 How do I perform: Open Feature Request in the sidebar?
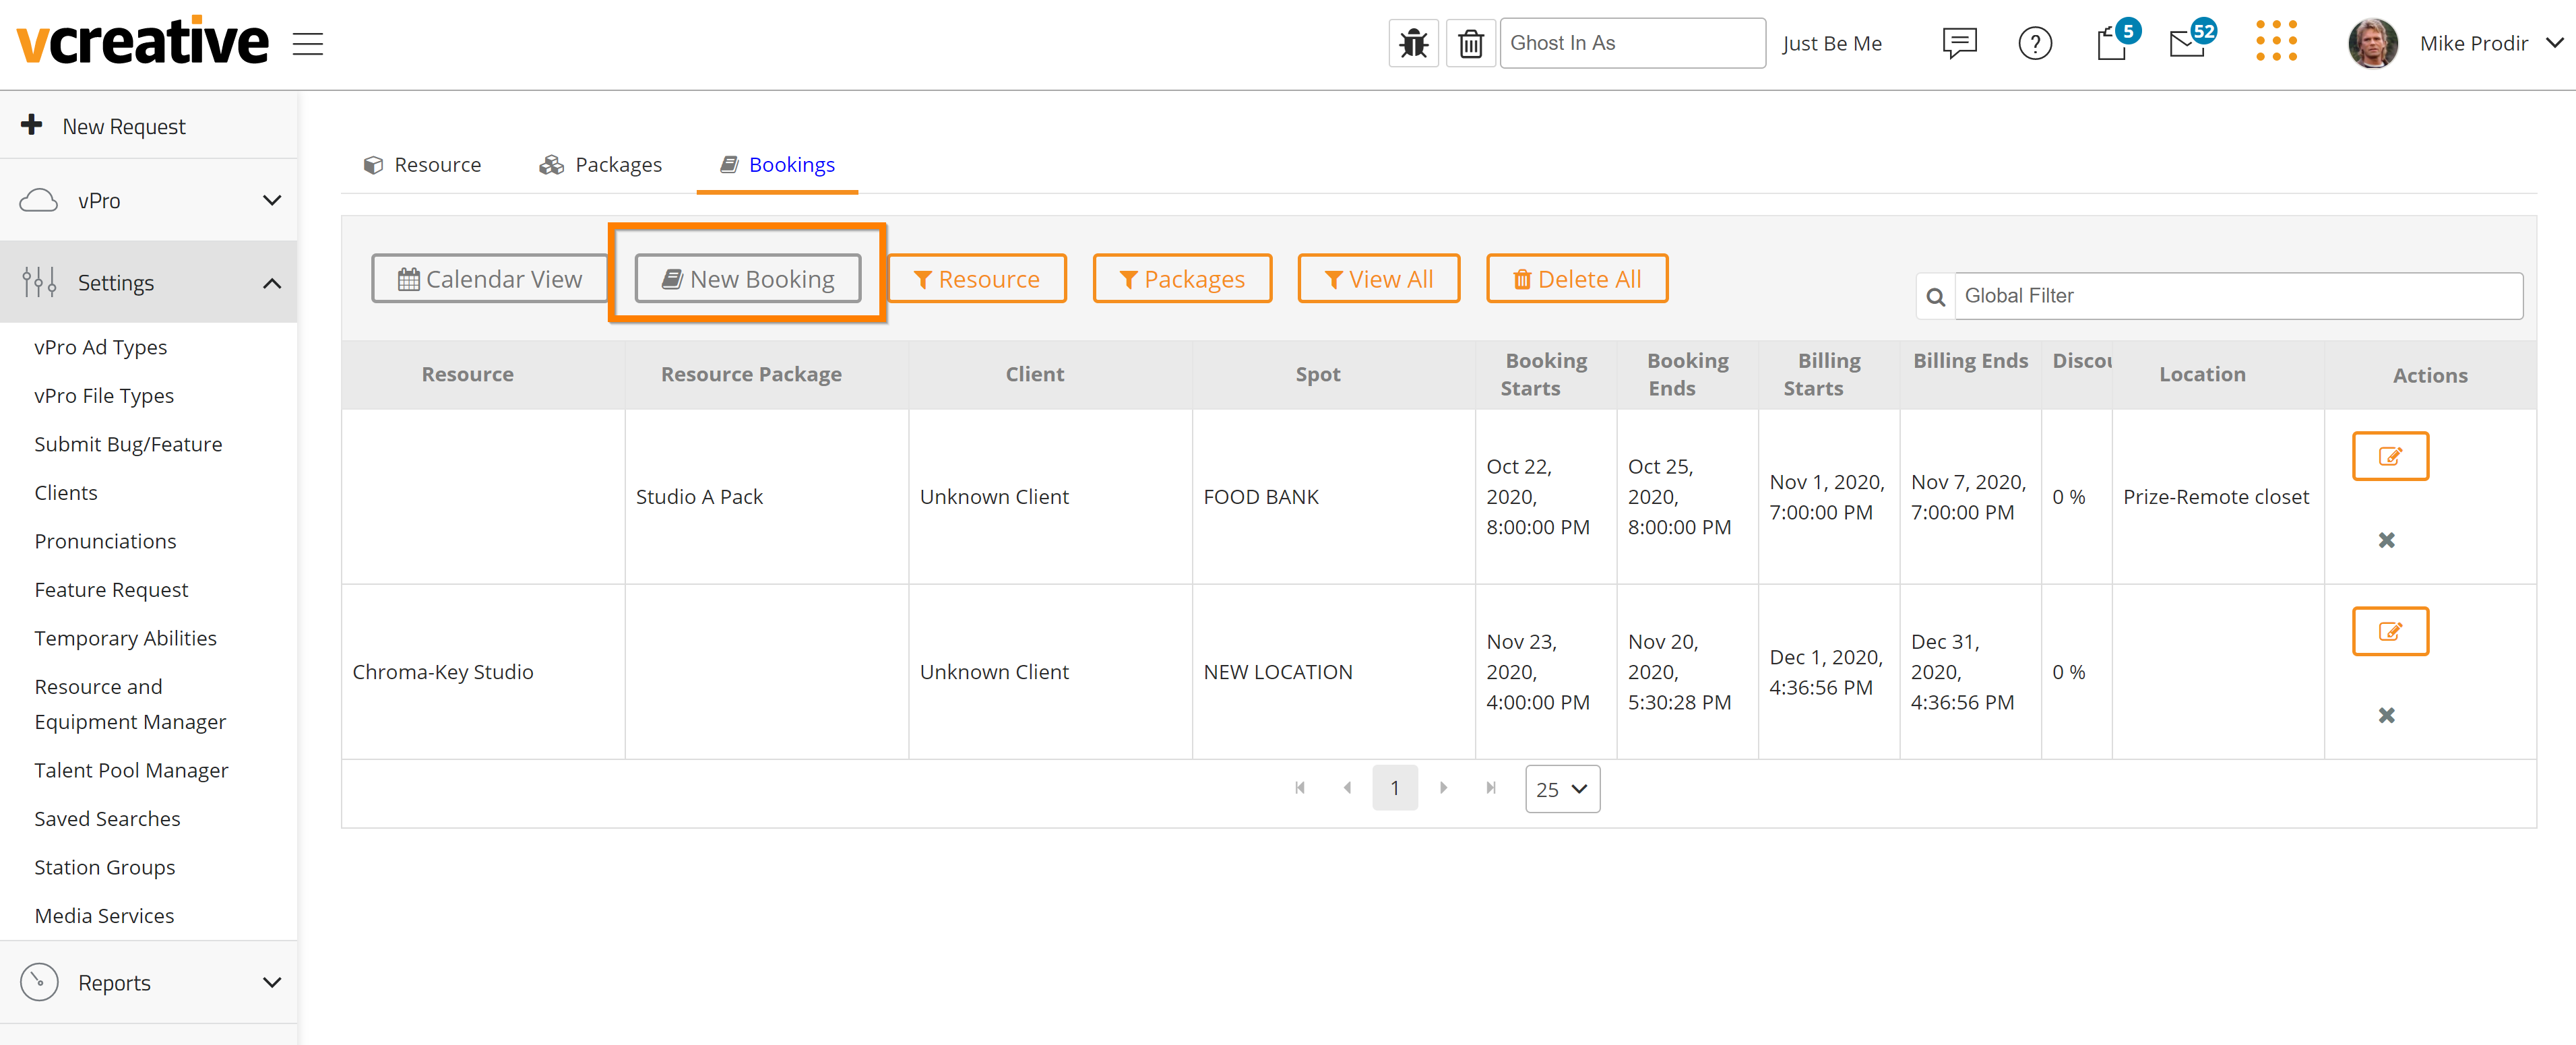pyautogui.click(x=111, y=590)
